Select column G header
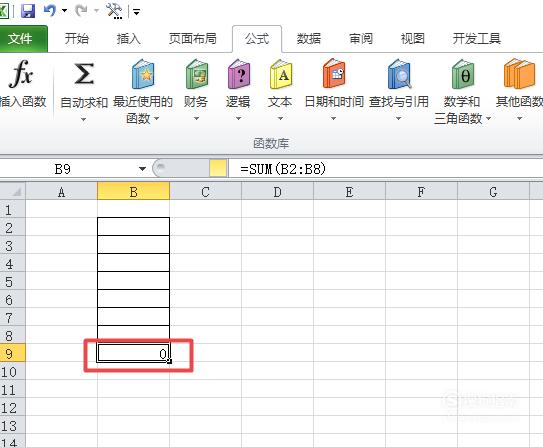543x447 pixels. (x=493, y=191)
